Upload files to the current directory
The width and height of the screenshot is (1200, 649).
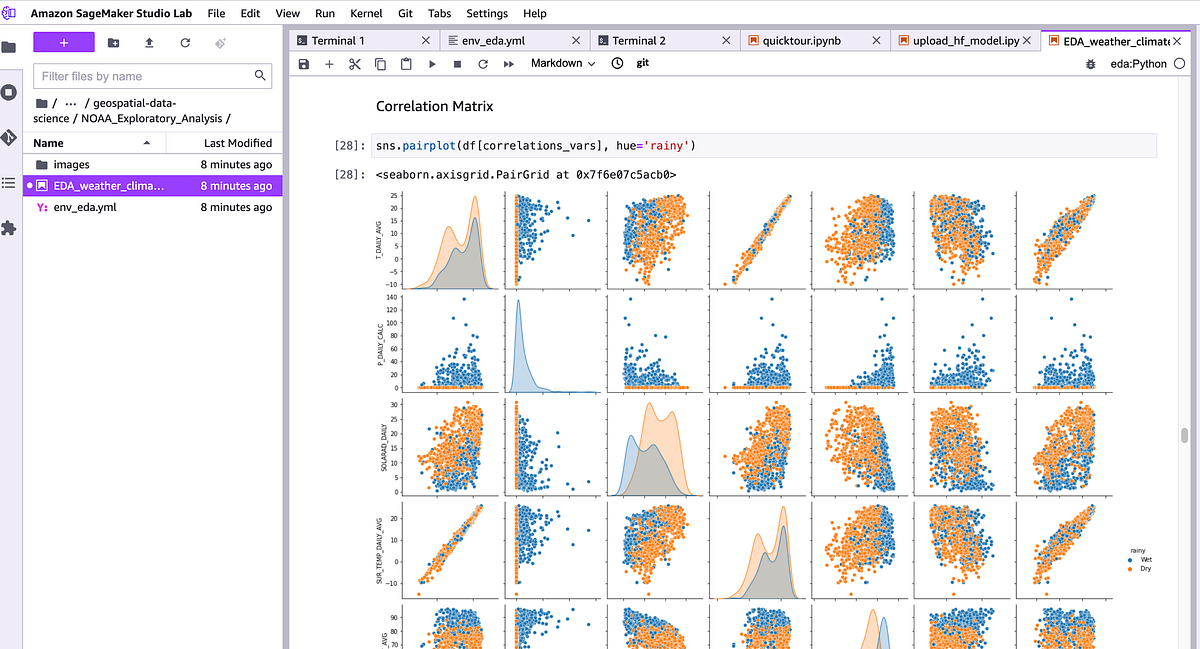150,42
